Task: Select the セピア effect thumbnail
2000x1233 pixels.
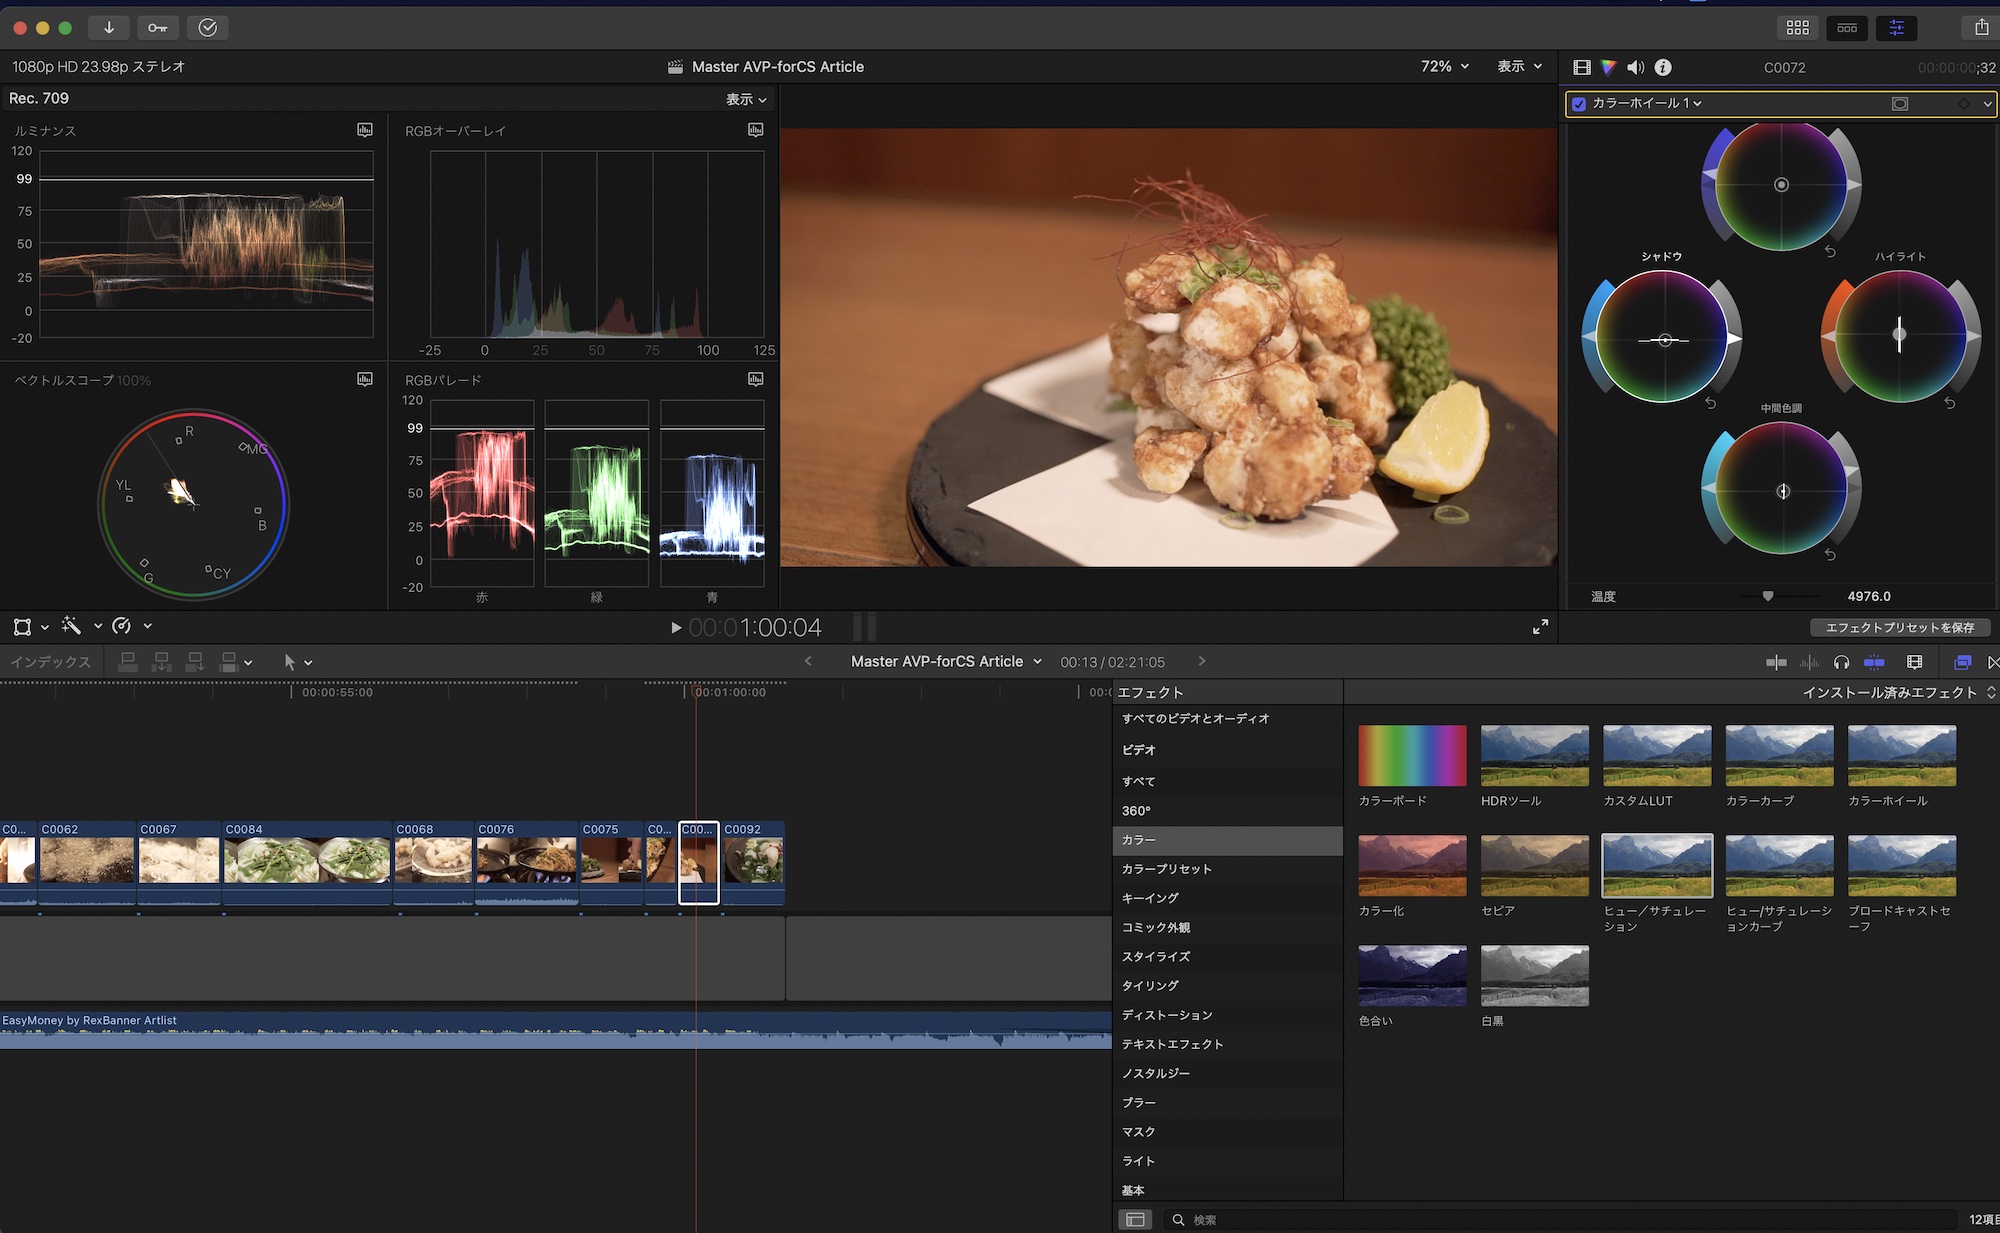Action: click(x=1534, y=866)
